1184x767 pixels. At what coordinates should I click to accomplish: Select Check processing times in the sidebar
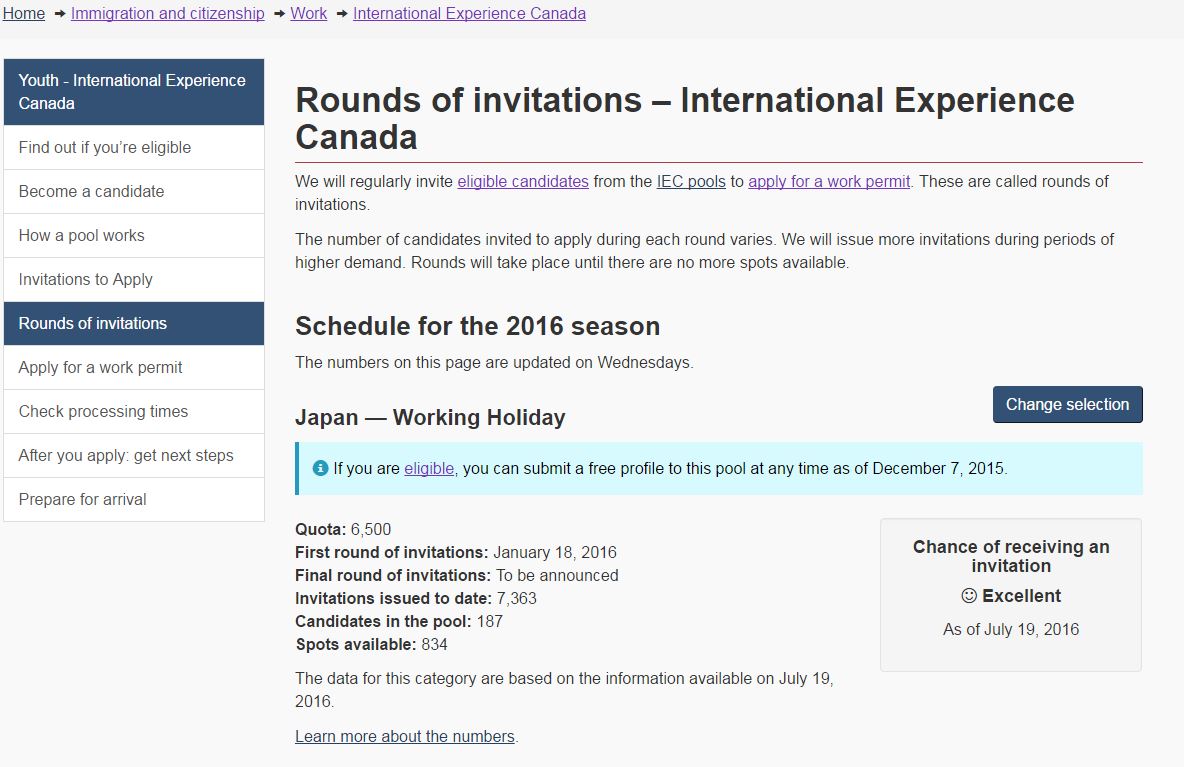click(x=134, y=411)
